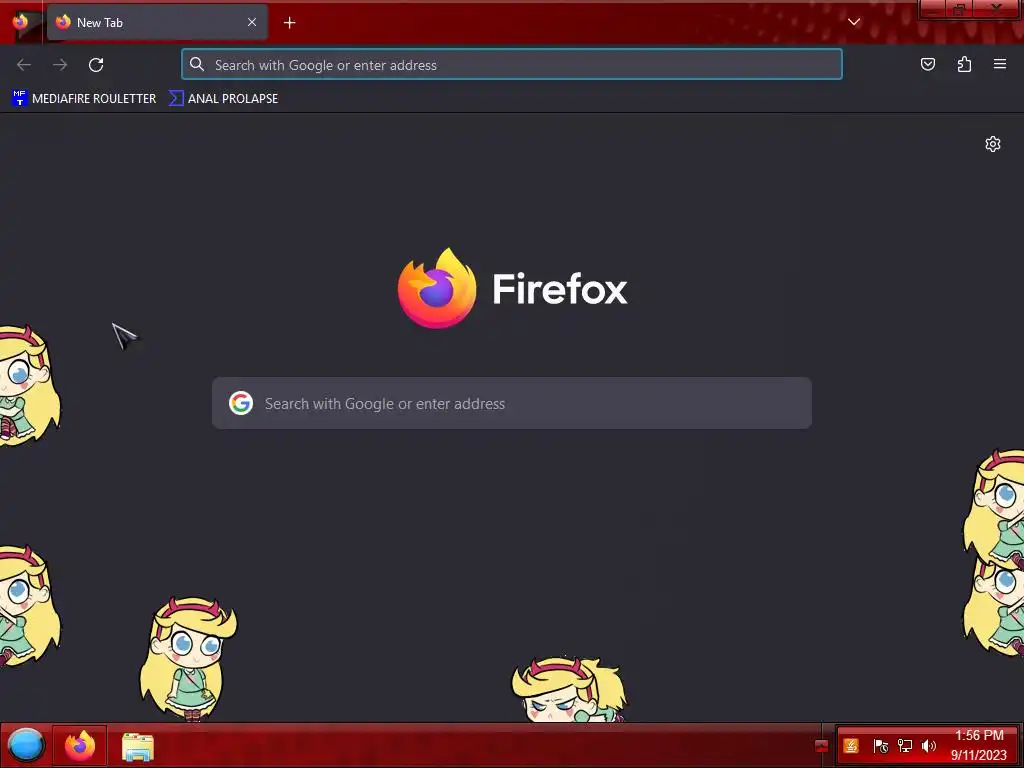Open the network status tray icon
This screenshot has width=1024, height=768.
(904, 746)
